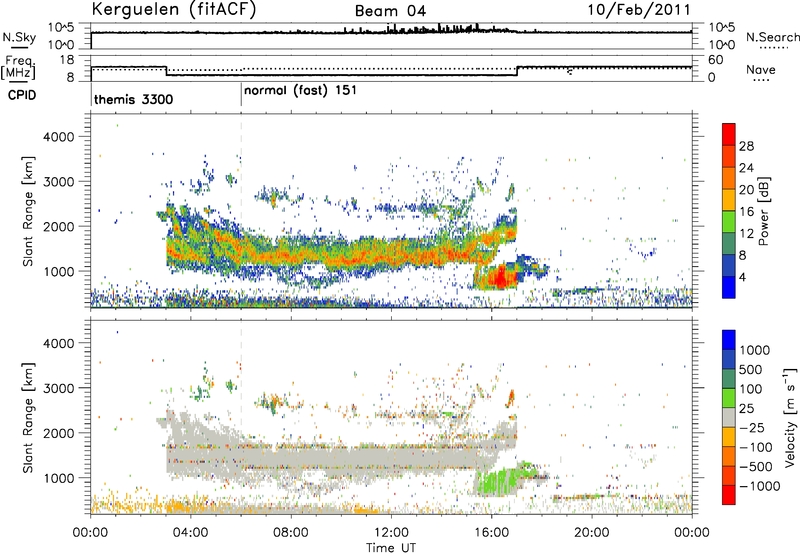Screen dimensions: 800x554
Task: Click the 'Nave' legend label
Action: tap(761, 70)
